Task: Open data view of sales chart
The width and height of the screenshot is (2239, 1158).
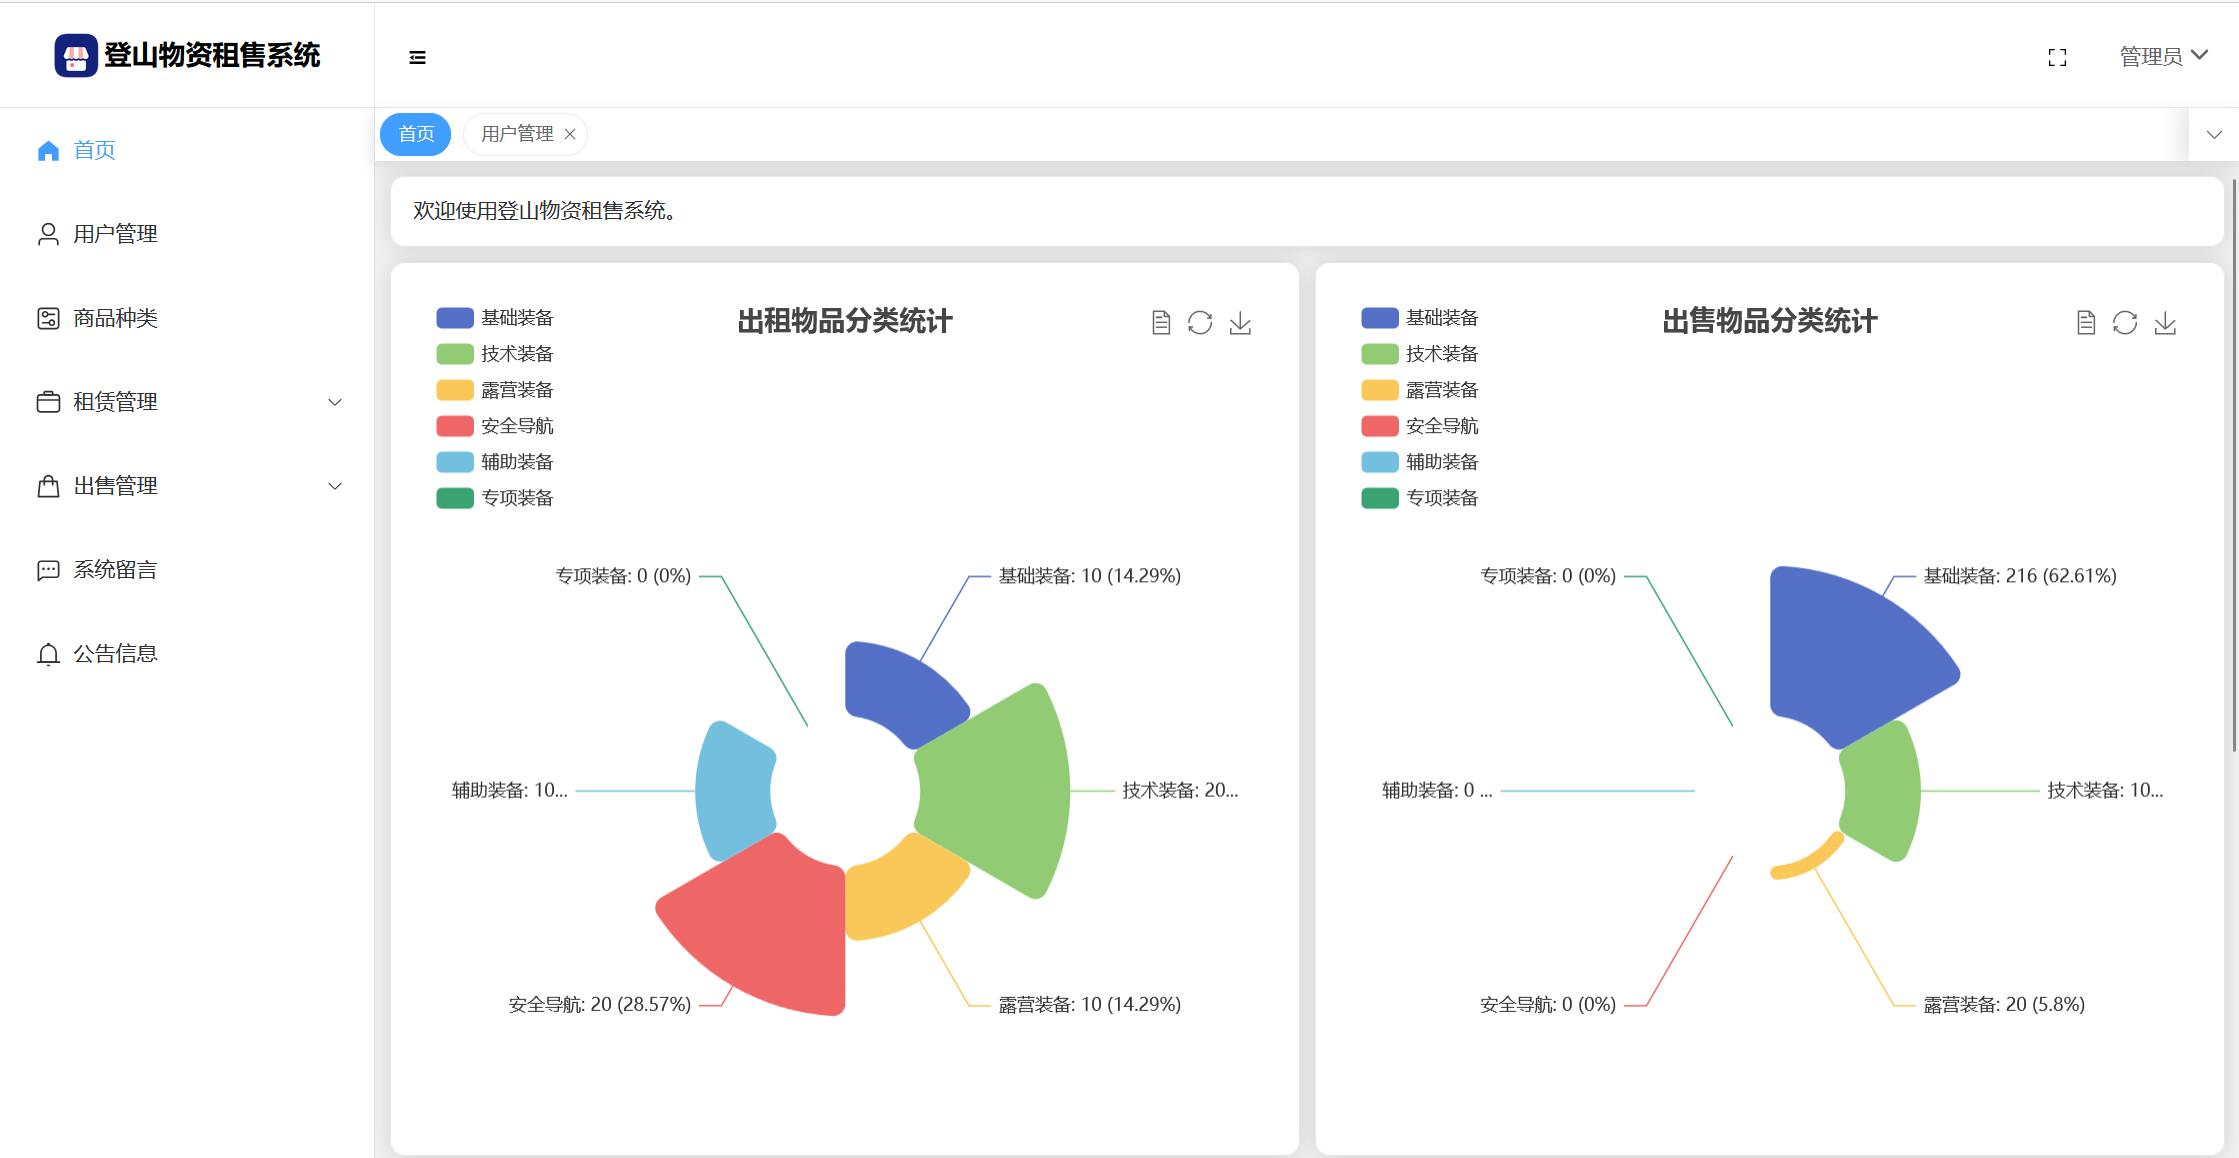Action: (2085, 323)
